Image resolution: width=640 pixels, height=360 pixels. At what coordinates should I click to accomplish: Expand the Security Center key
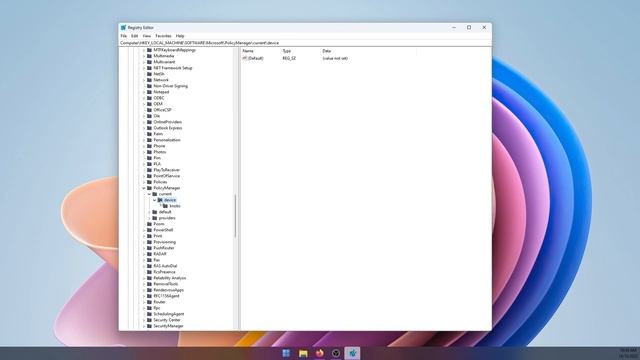click(x=144, y=320)
